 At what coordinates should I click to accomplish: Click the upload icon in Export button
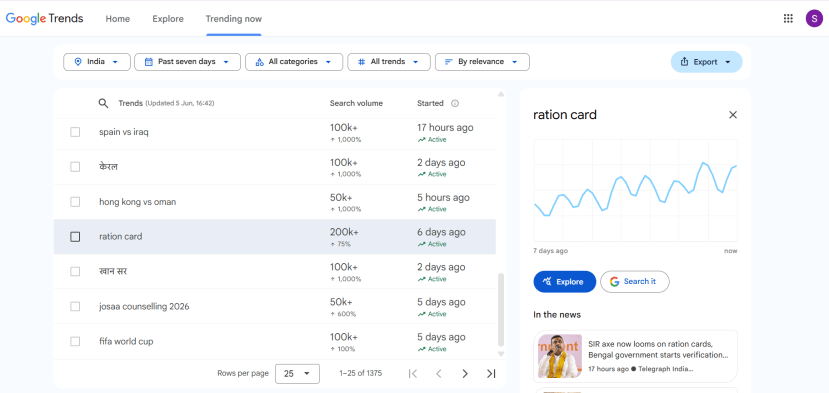pyautogui.click(x=684, y=62)
